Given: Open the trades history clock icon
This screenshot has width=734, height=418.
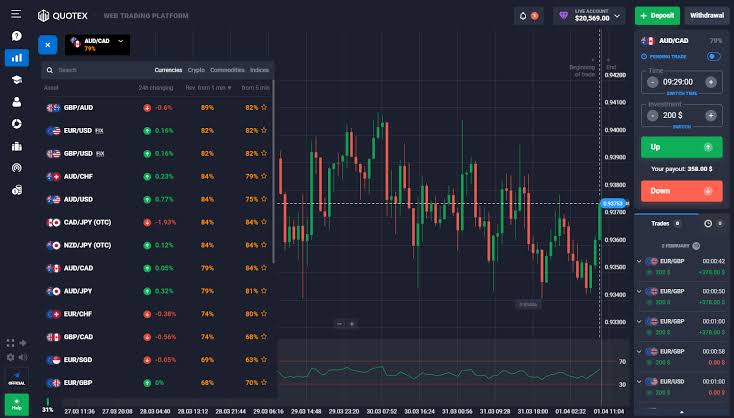Looking at the screenshot, I should click(x=708, y=224).
